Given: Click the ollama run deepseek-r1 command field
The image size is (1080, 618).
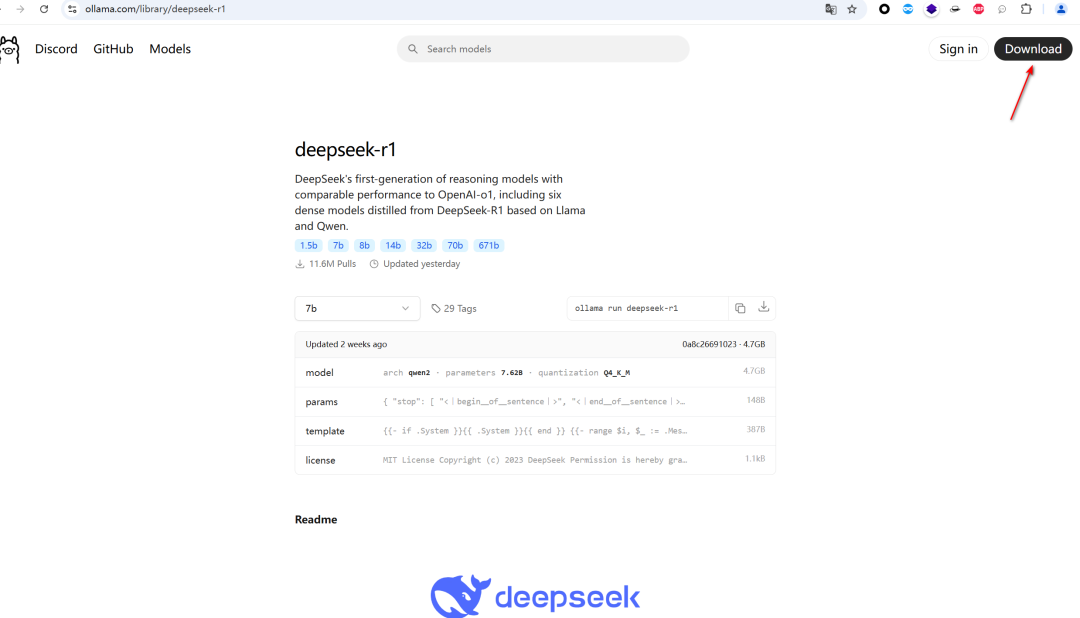Looking at the screenshot, I should click(x=647, y=308).
